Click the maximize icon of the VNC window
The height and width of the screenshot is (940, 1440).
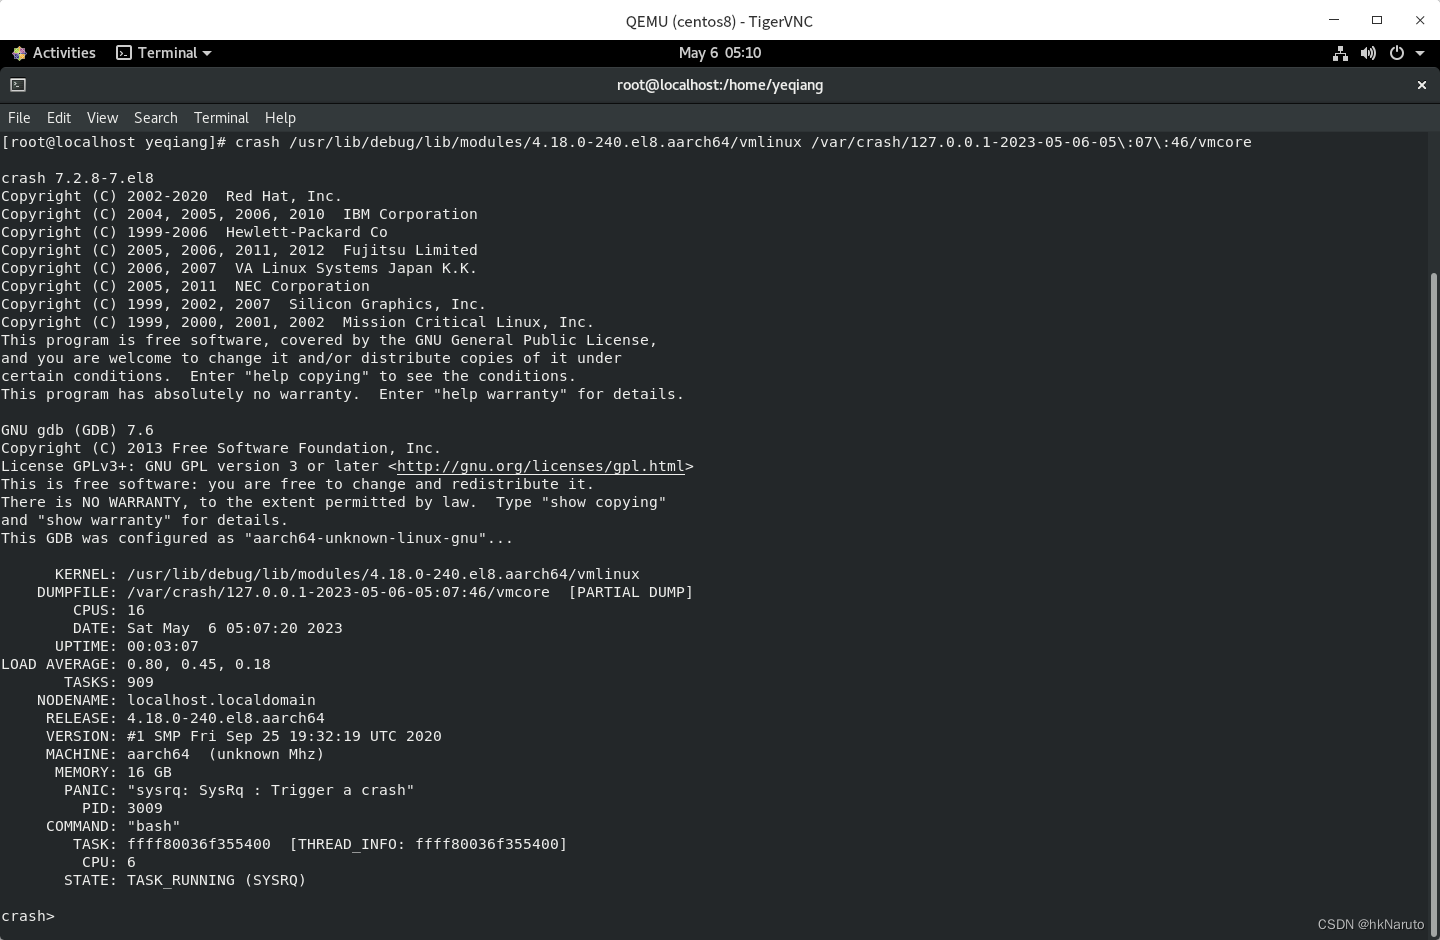coord(1376,20)
